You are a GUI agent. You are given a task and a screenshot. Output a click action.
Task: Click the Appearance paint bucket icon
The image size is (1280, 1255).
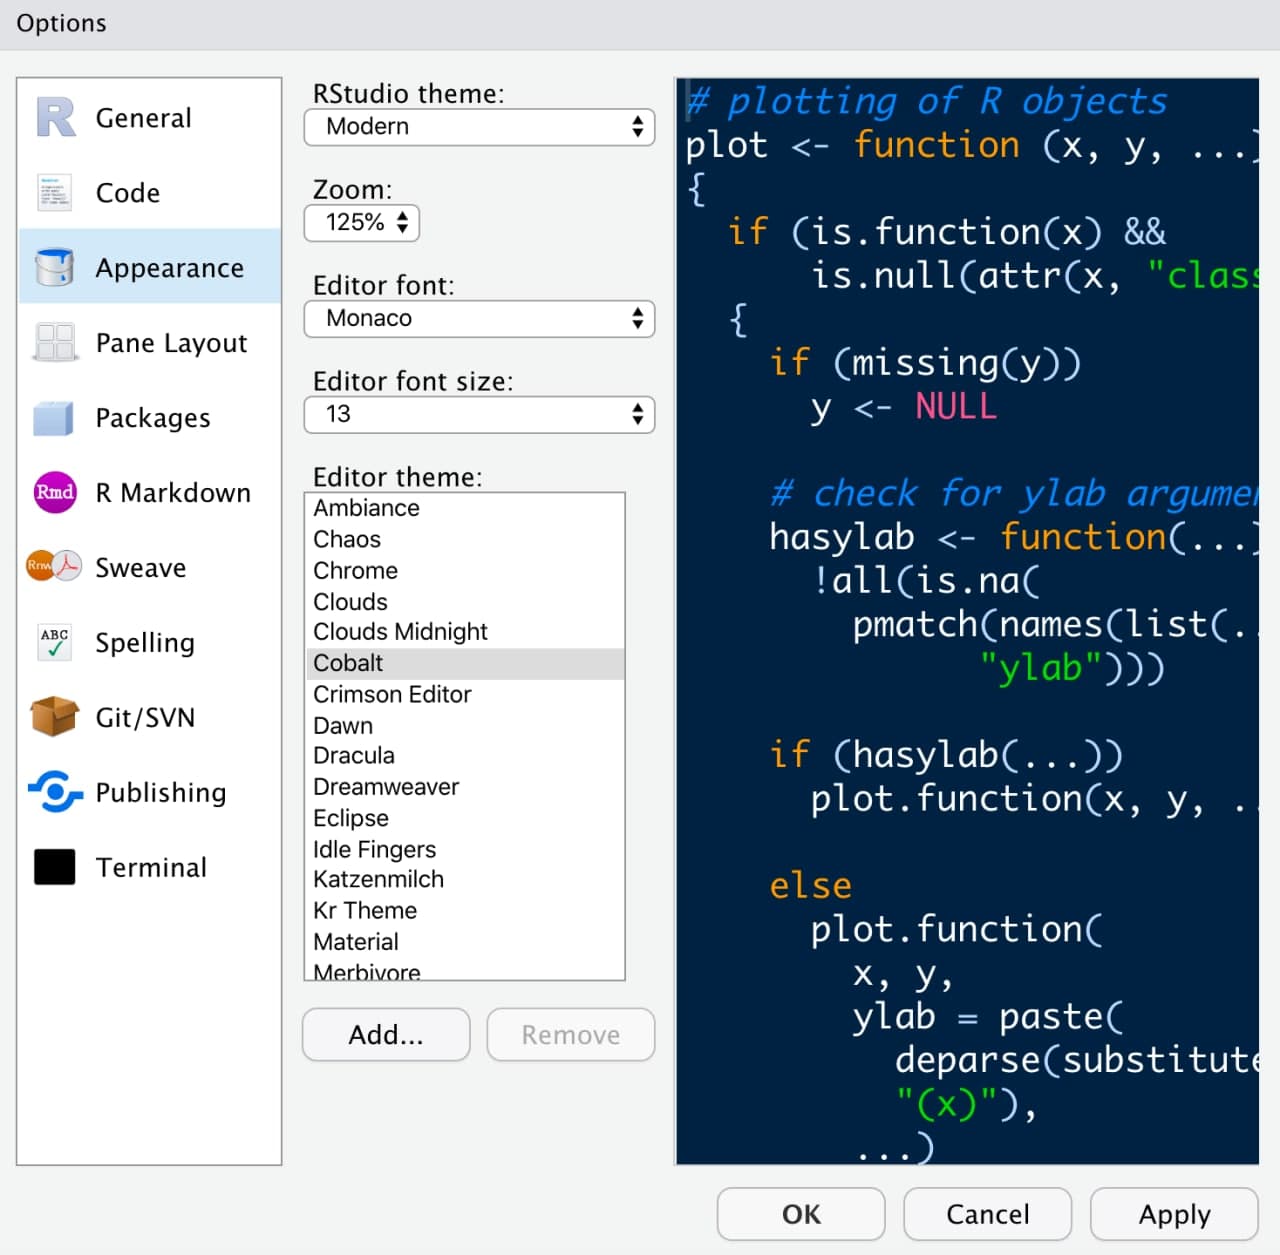pyautogui.click(x=55, y=267)
